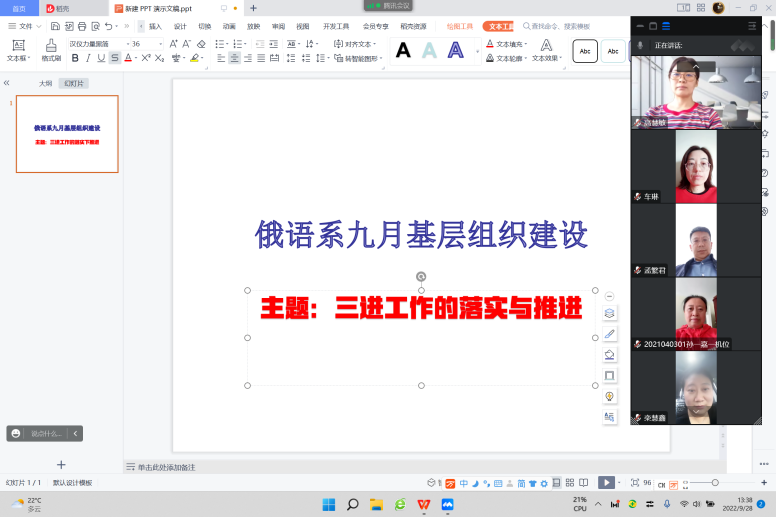Open the 动画 ribbon tab
The width and height of the screenshot is (776, 517).
tap(230, 26)
